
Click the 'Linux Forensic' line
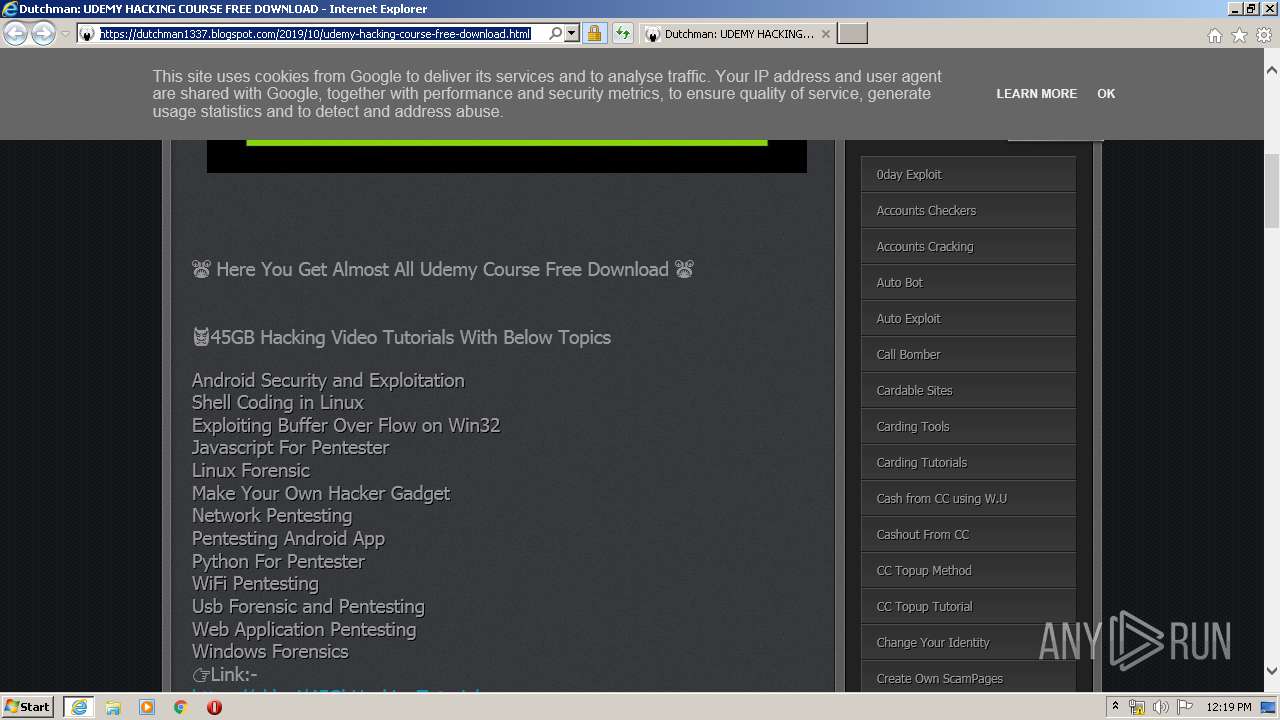click(251, 470)
